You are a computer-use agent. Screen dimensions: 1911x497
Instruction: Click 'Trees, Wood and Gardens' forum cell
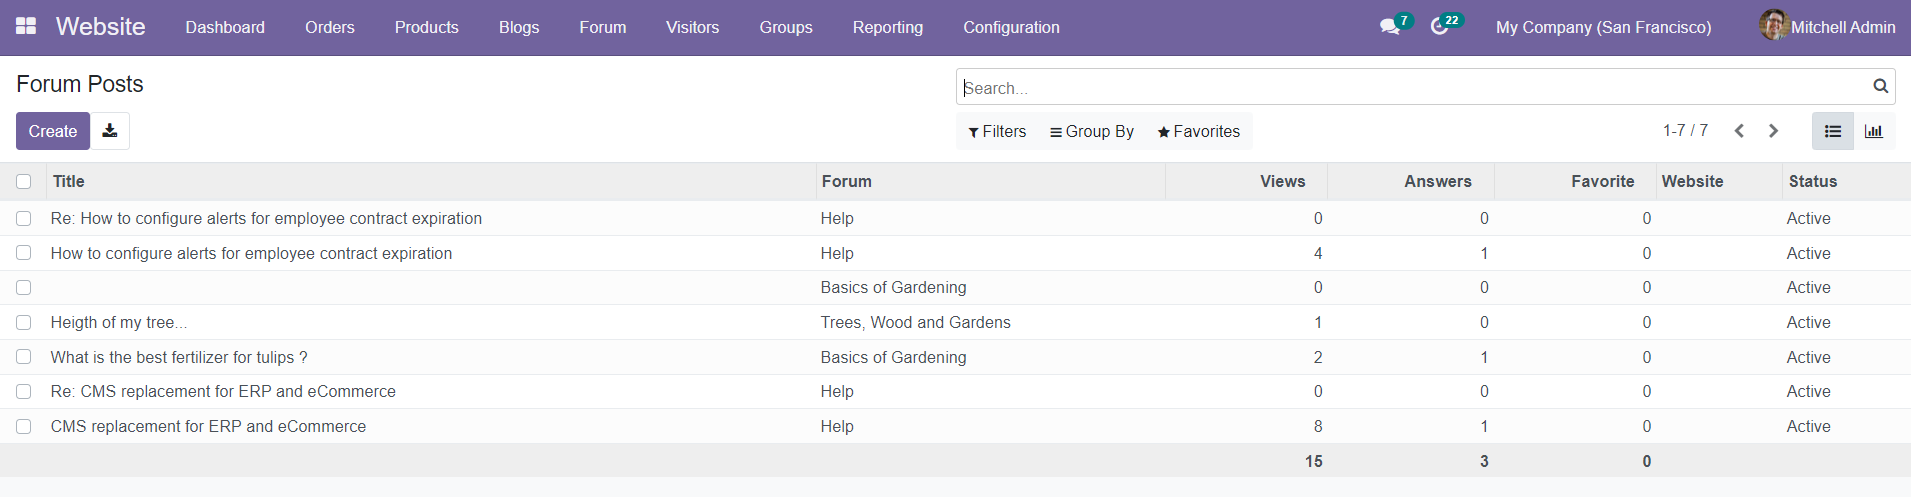(915, 322)
